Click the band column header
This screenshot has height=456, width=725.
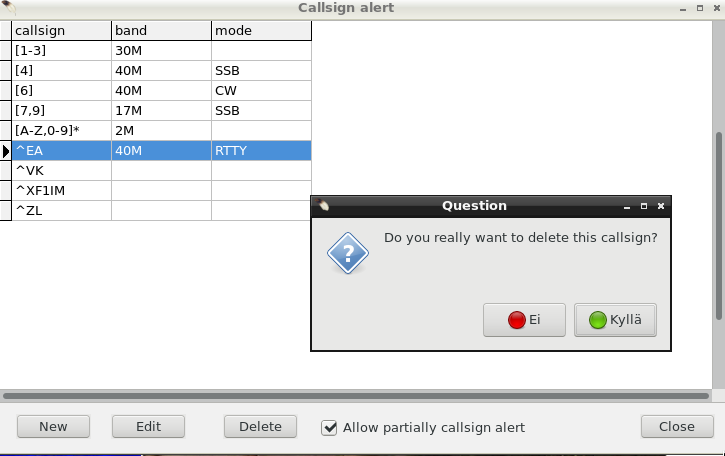[x=161, y=31]
